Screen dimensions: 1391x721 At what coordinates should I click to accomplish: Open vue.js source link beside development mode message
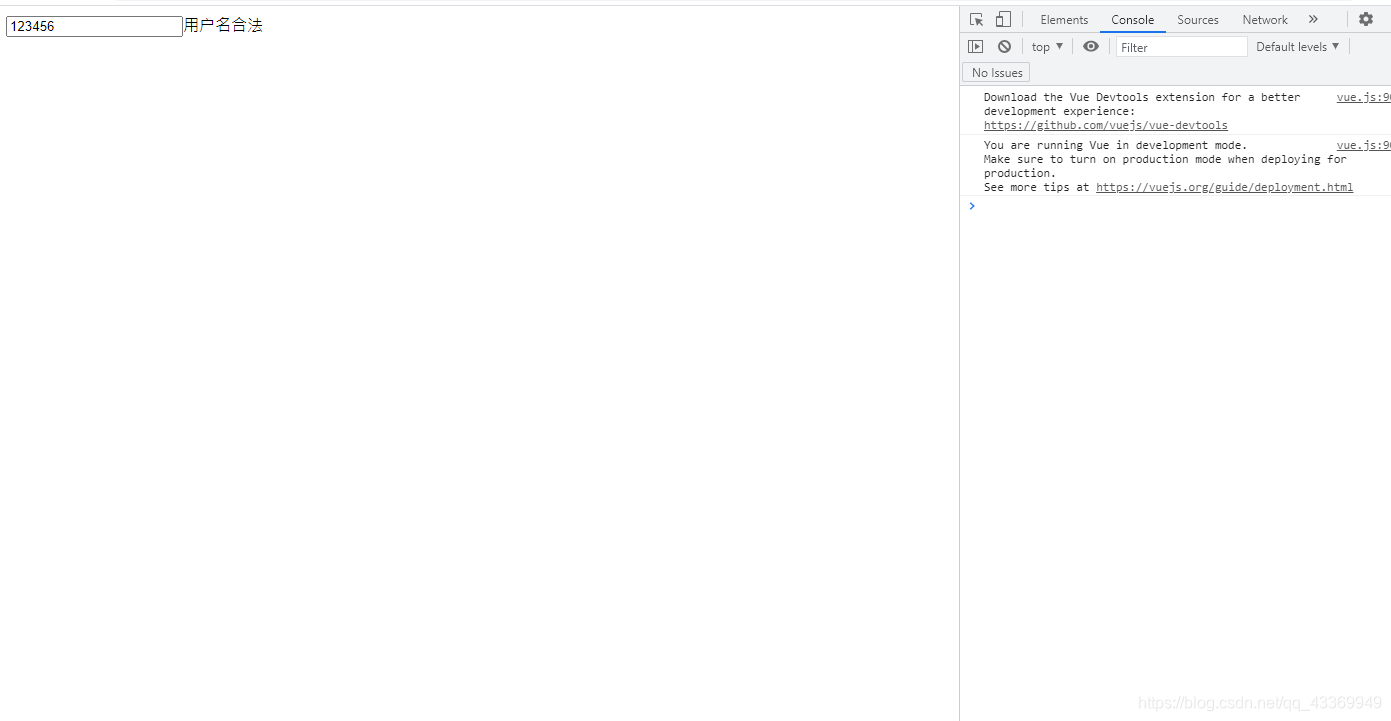1363,146
